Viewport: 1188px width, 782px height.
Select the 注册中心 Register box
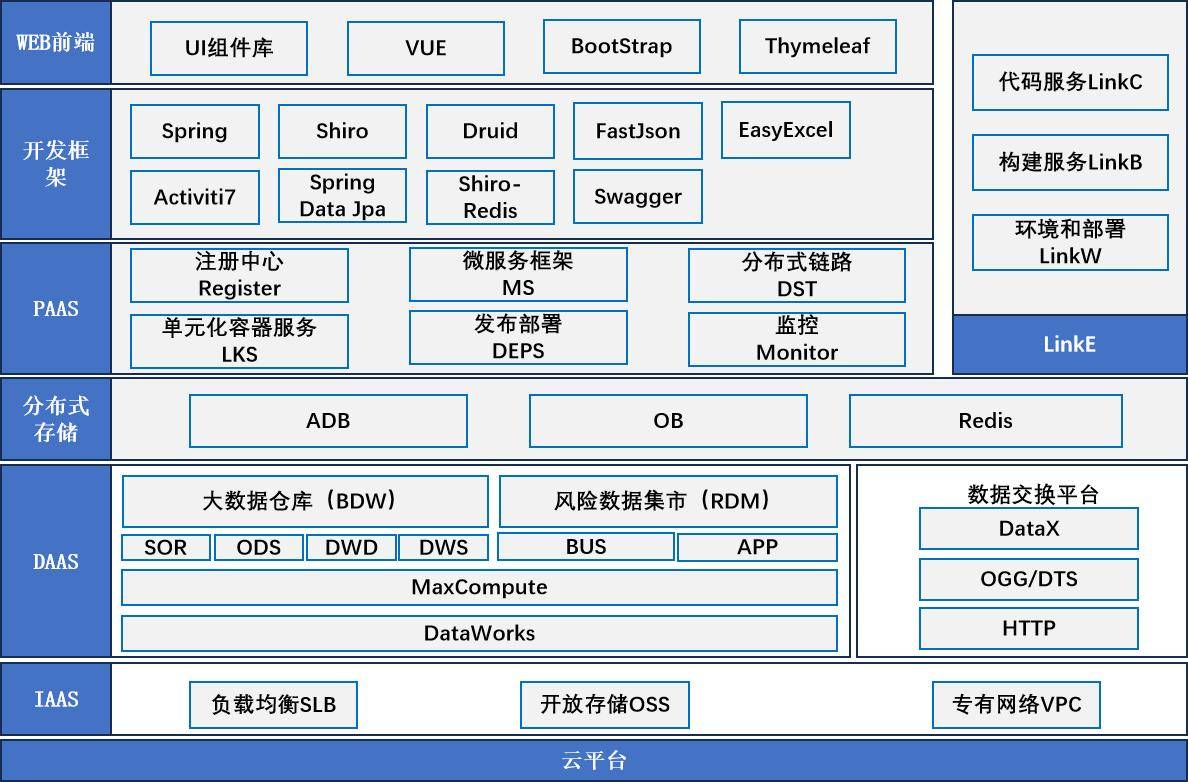pos(239,275)
